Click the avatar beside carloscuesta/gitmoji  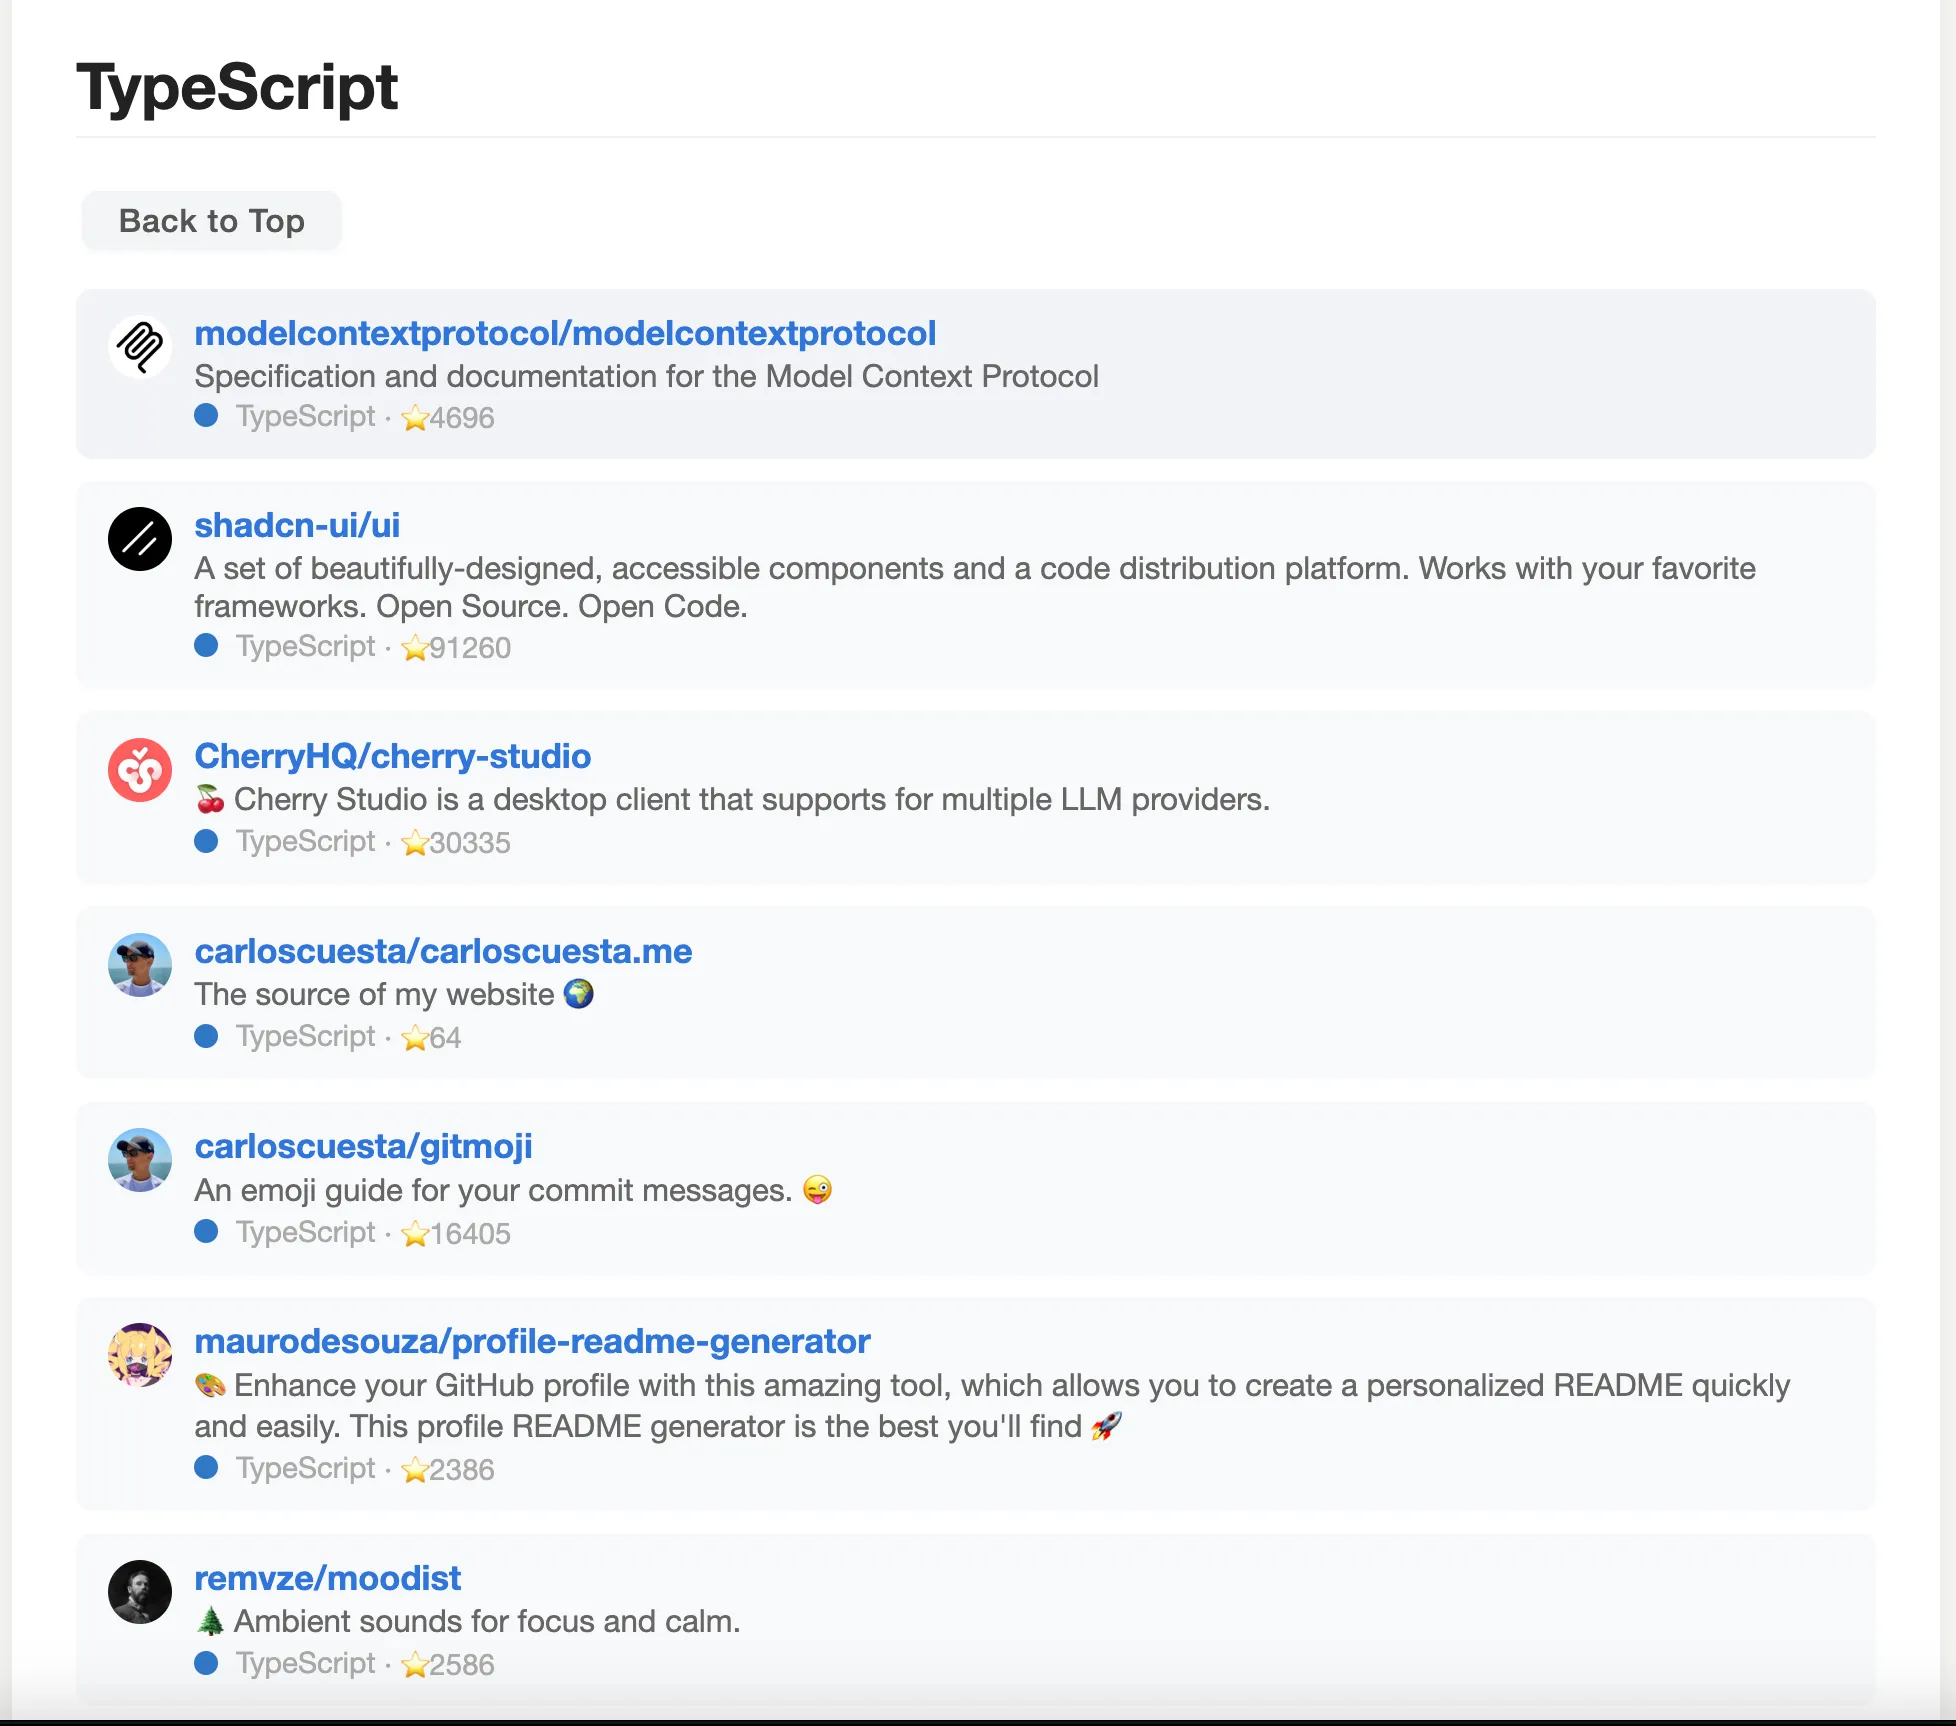pos(140,1160)
